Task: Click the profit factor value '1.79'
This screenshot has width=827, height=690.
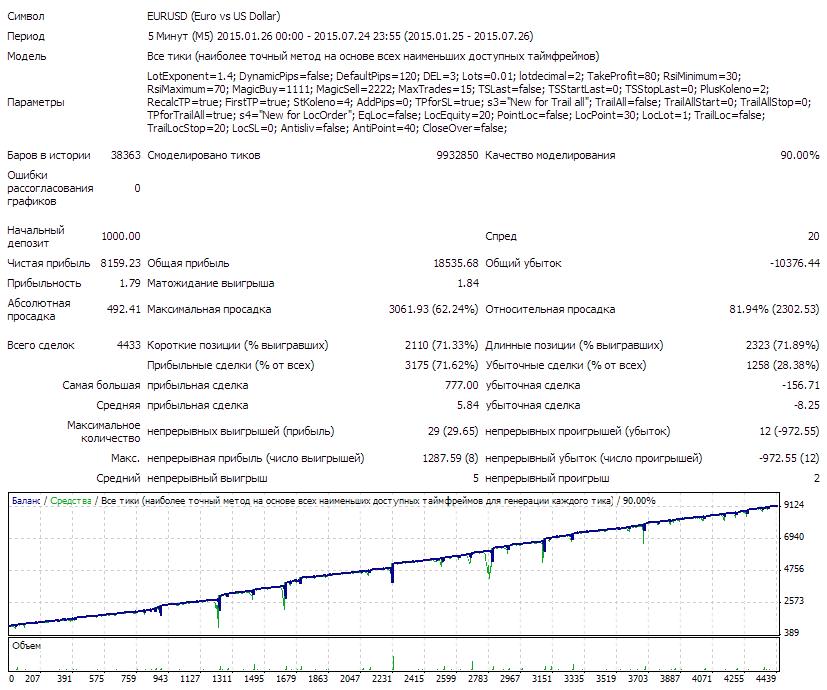Action: [x=130, y=283]
